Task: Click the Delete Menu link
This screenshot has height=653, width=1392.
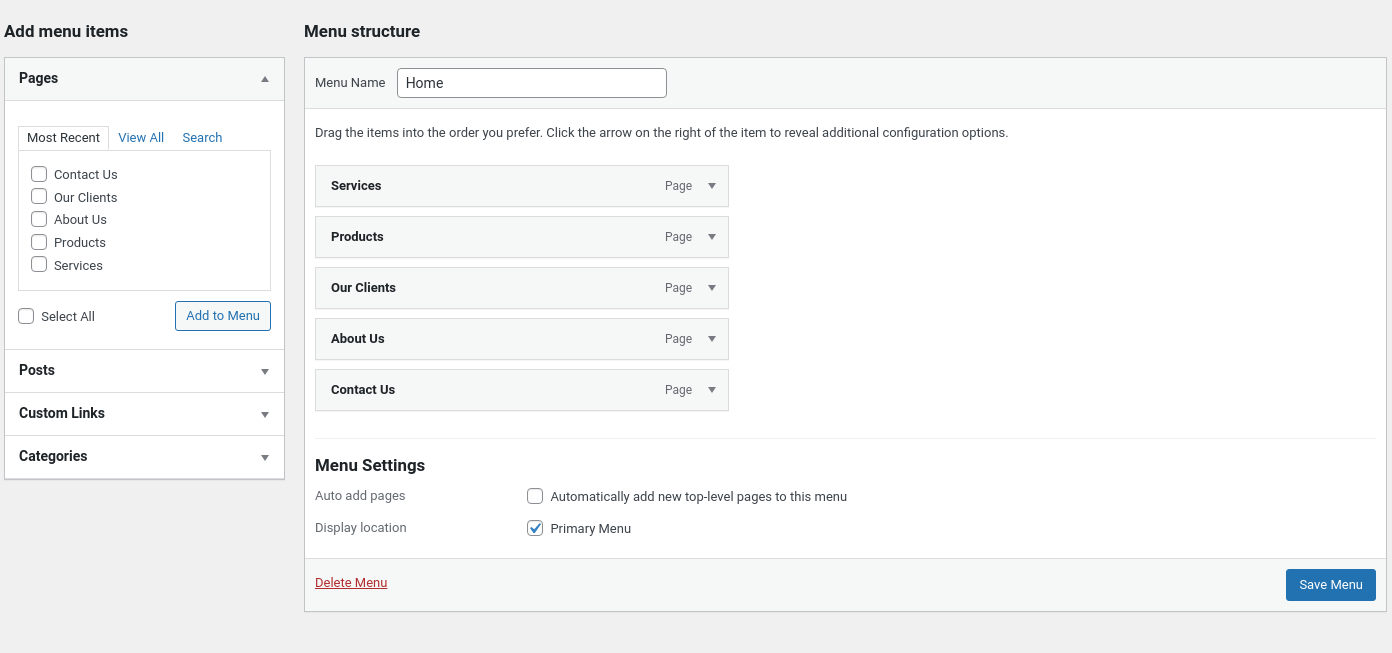Action: point(351,583)
